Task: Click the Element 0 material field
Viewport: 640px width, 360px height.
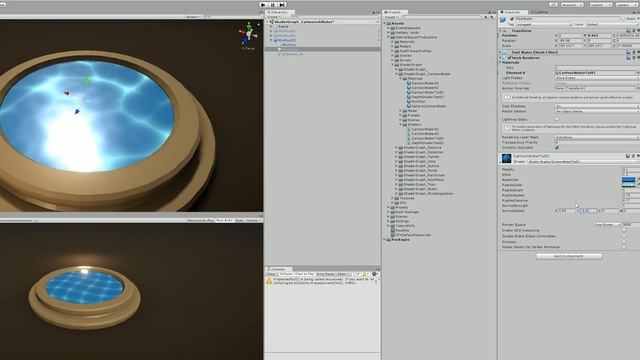Action: [x=596, y=73]
